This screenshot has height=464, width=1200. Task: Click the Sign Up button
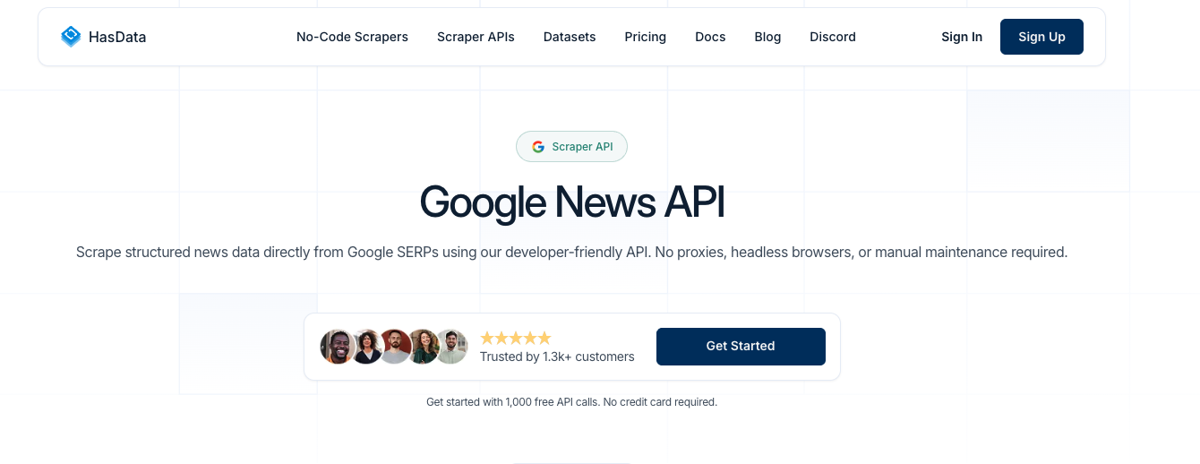pyautogui.click(x=1042, y=37)
